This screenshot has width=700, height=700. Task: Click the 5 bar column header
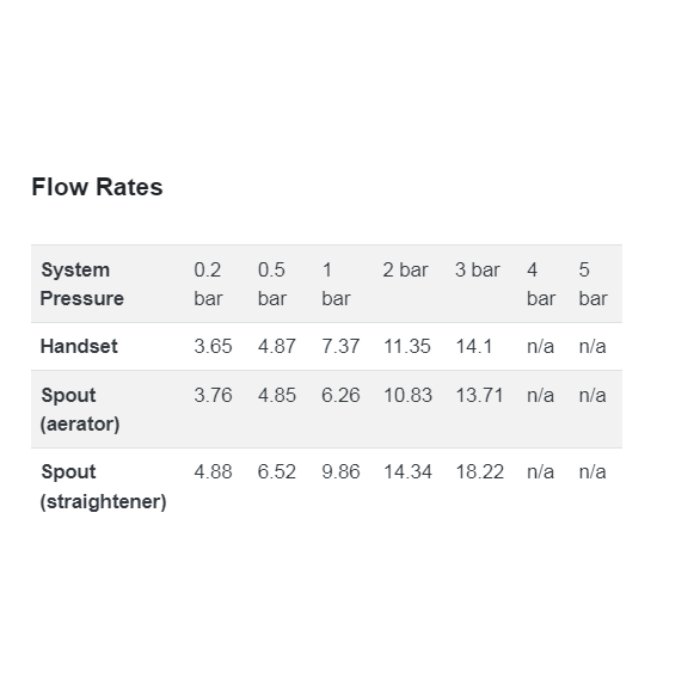[593, 284]
